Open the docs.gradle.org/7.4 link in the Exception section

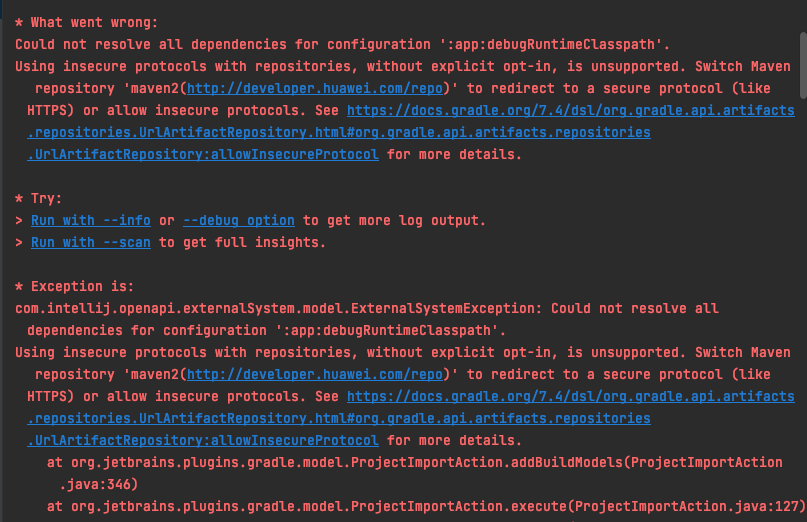(571, 396)
